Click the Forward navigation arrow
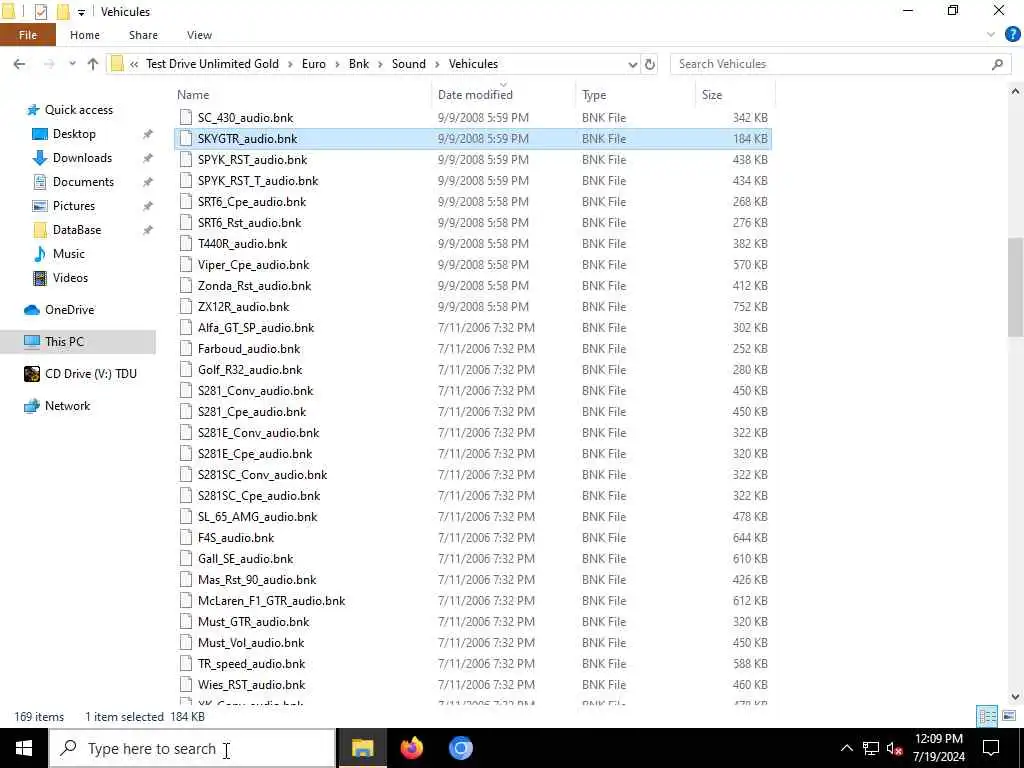This screenshot has height=768, width=1024. (49, 64)
